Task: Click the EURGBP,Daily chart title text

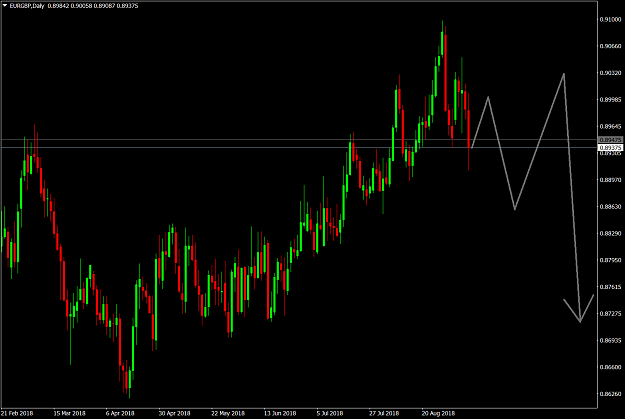Action: tap(27, 6)
